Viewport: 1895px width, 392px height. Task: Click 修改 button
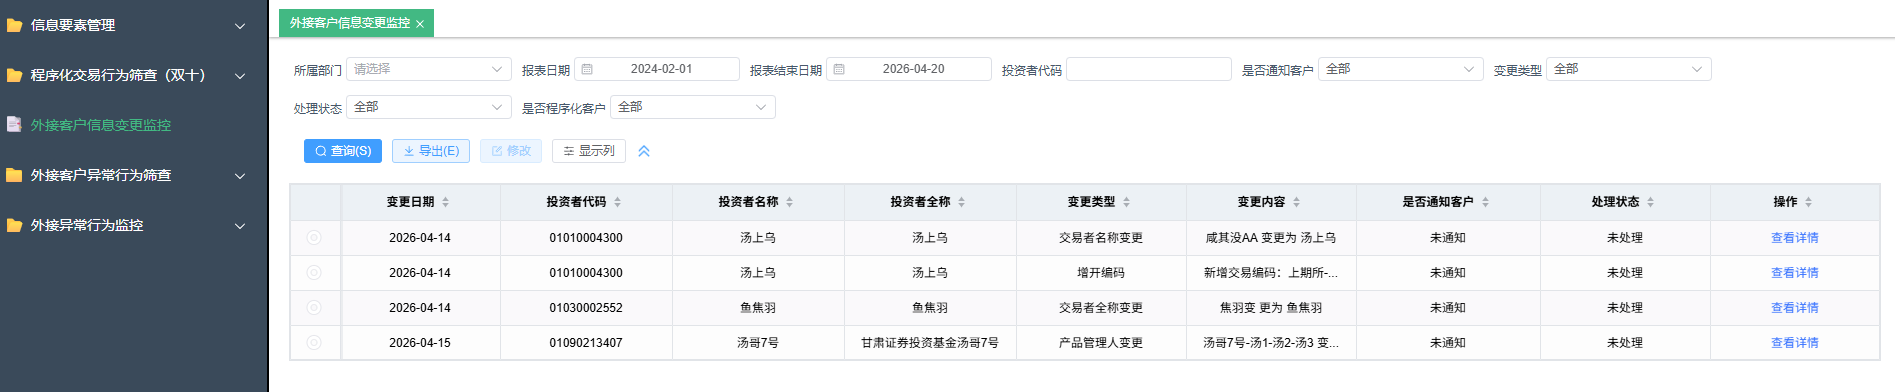tap(511, 151)
